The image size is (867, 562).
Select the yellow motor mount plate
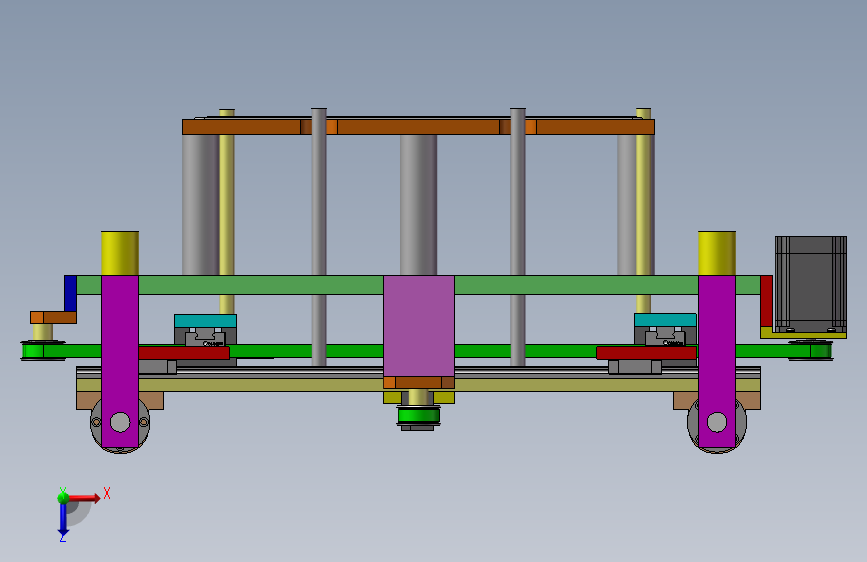803,335
